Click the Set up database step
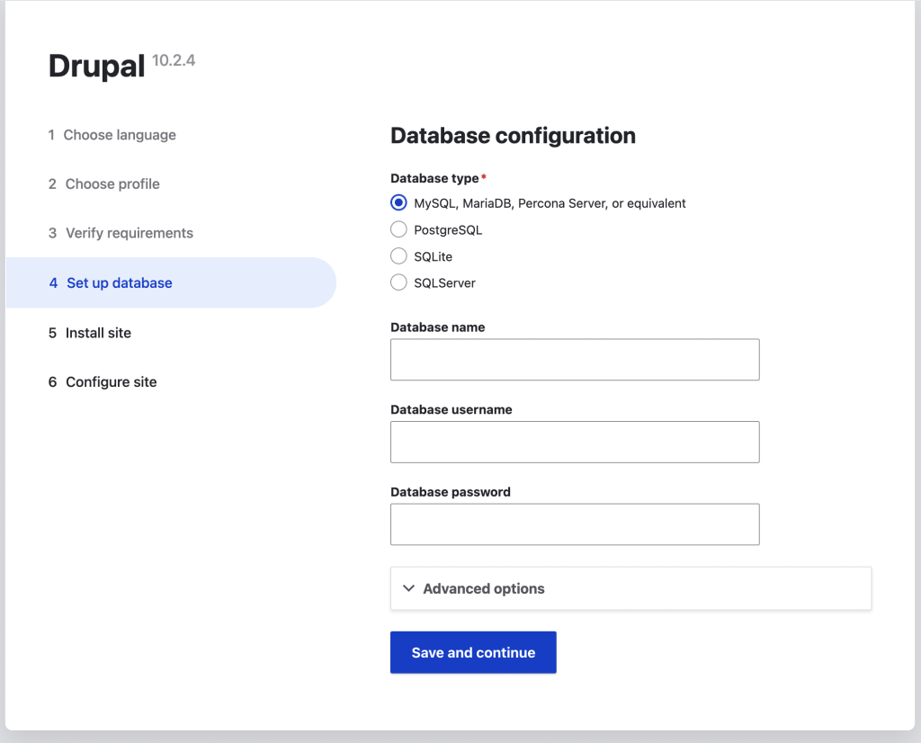Screen dimensions: 921x743 171,283
